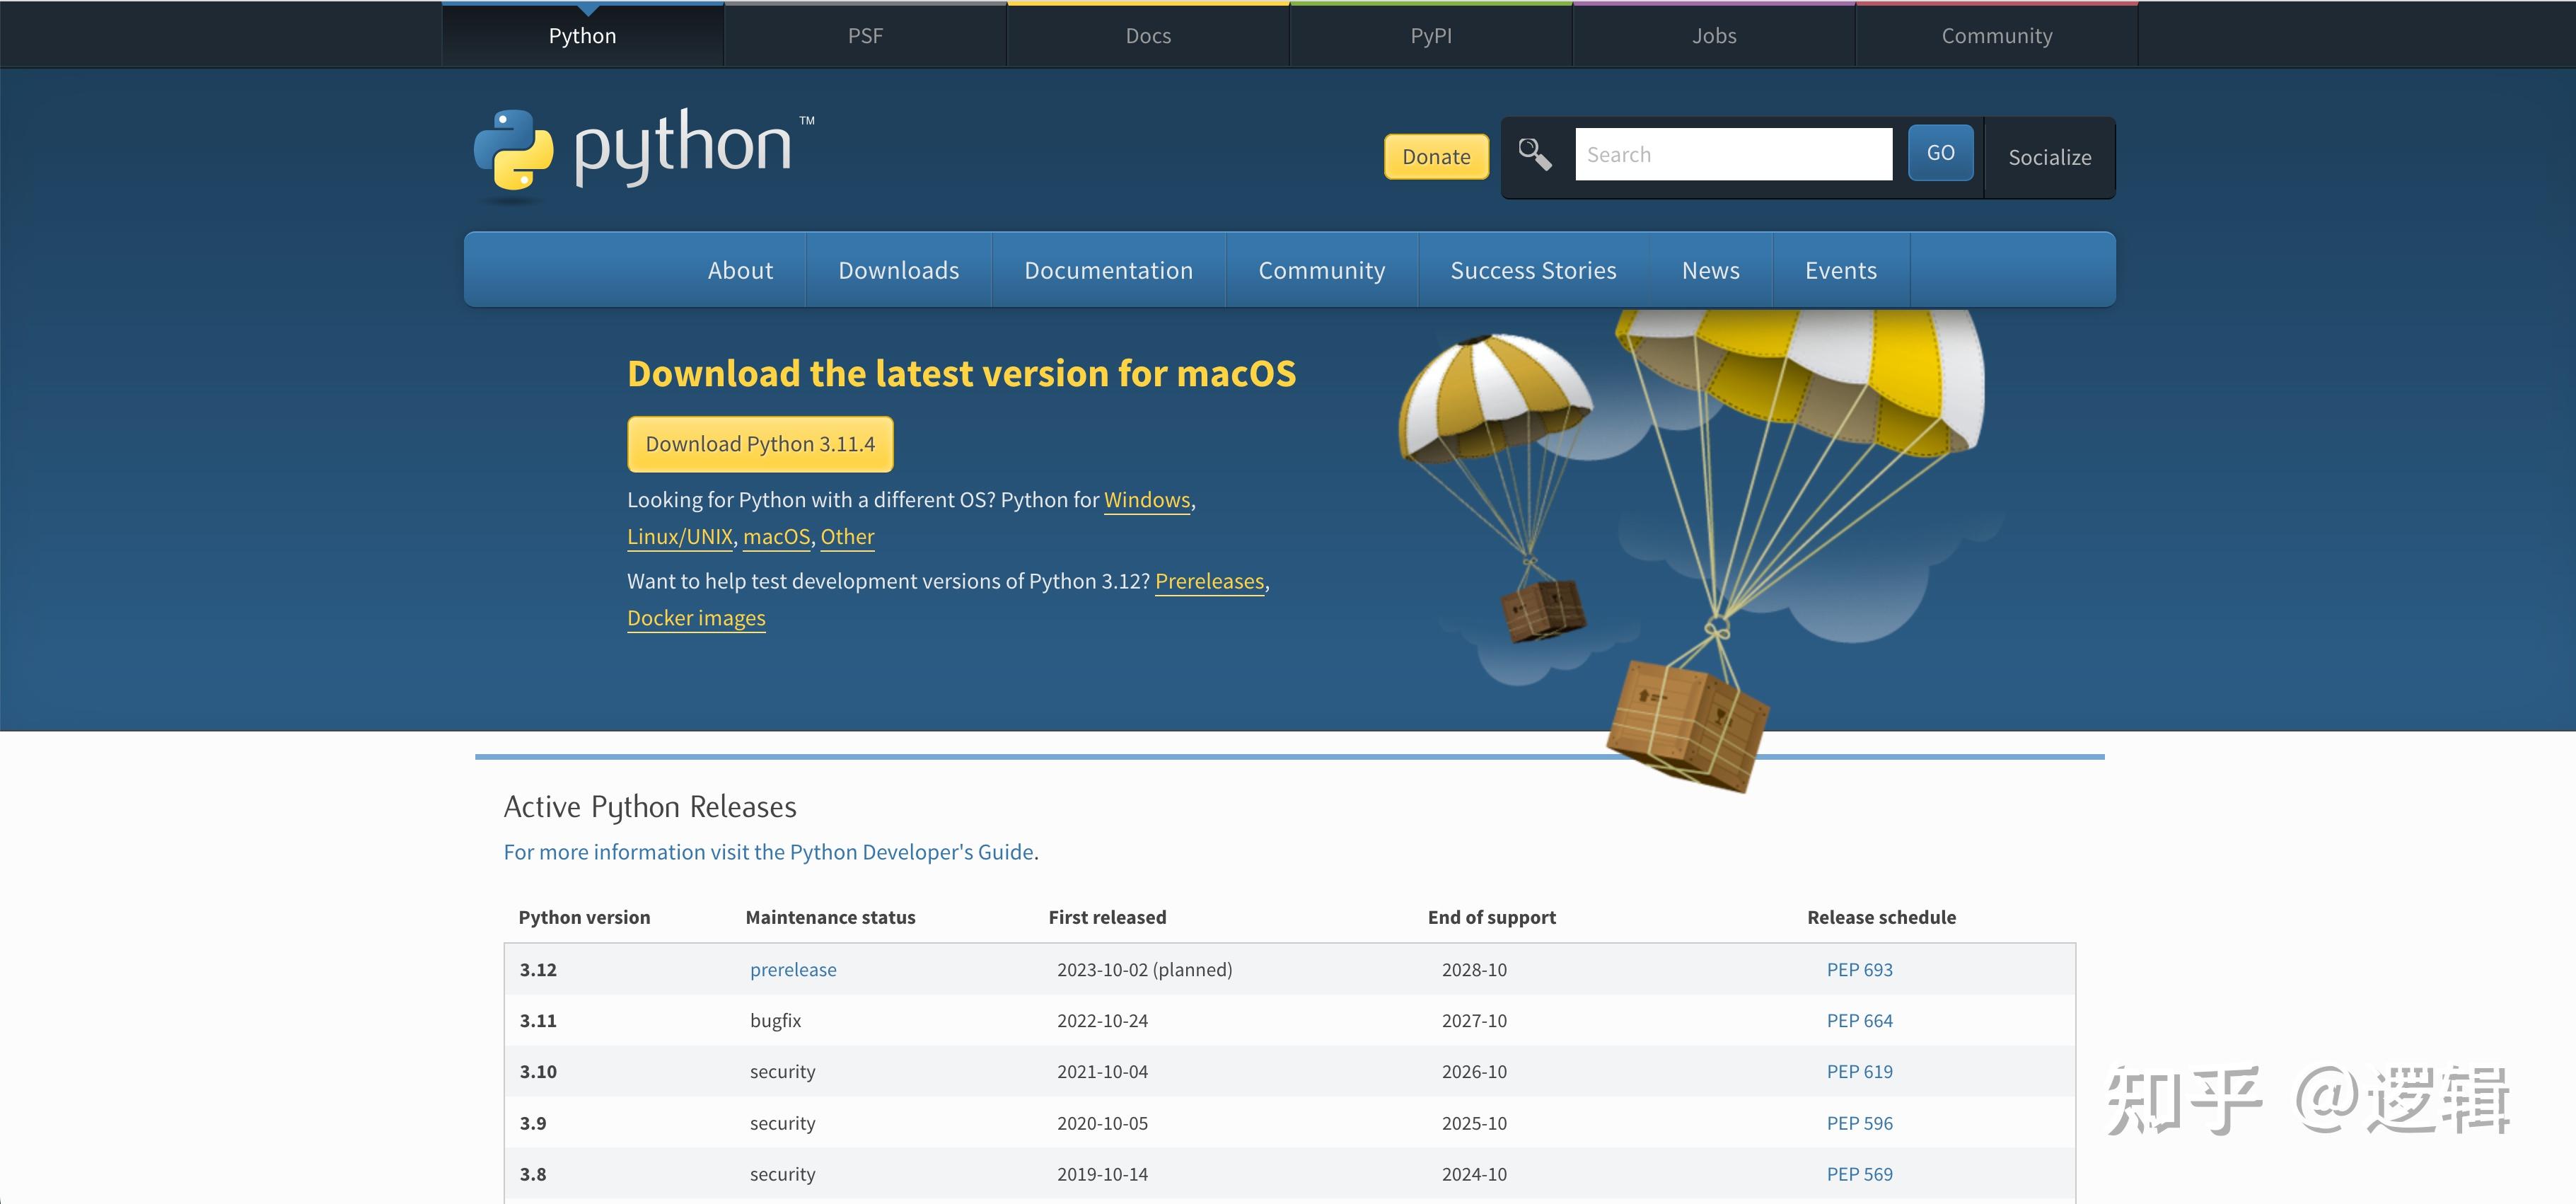
Task: Open the Downloads navigation menu
Action: pos(897,269)
